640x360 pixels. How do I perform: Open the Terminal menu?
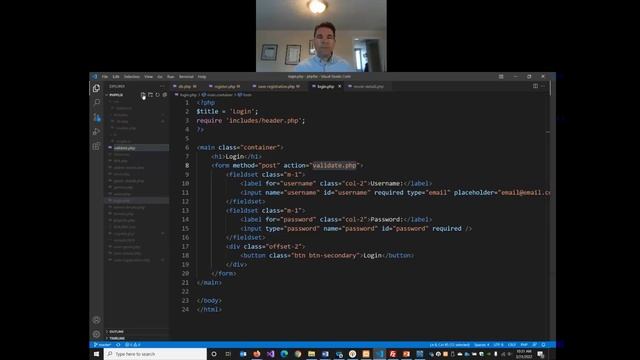click(x=186, y=76)
